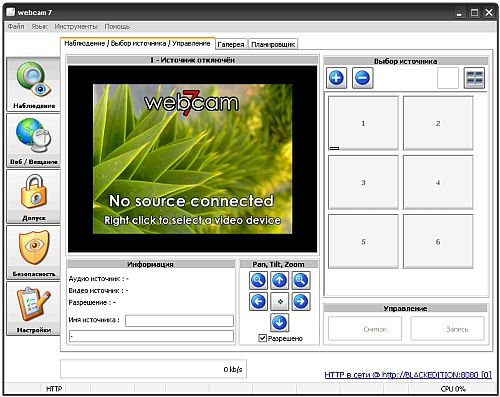This screenshot has height=397, width=500.
Task: Toggle the Разрешено checkbox
Action: click(x=262, y=338)
